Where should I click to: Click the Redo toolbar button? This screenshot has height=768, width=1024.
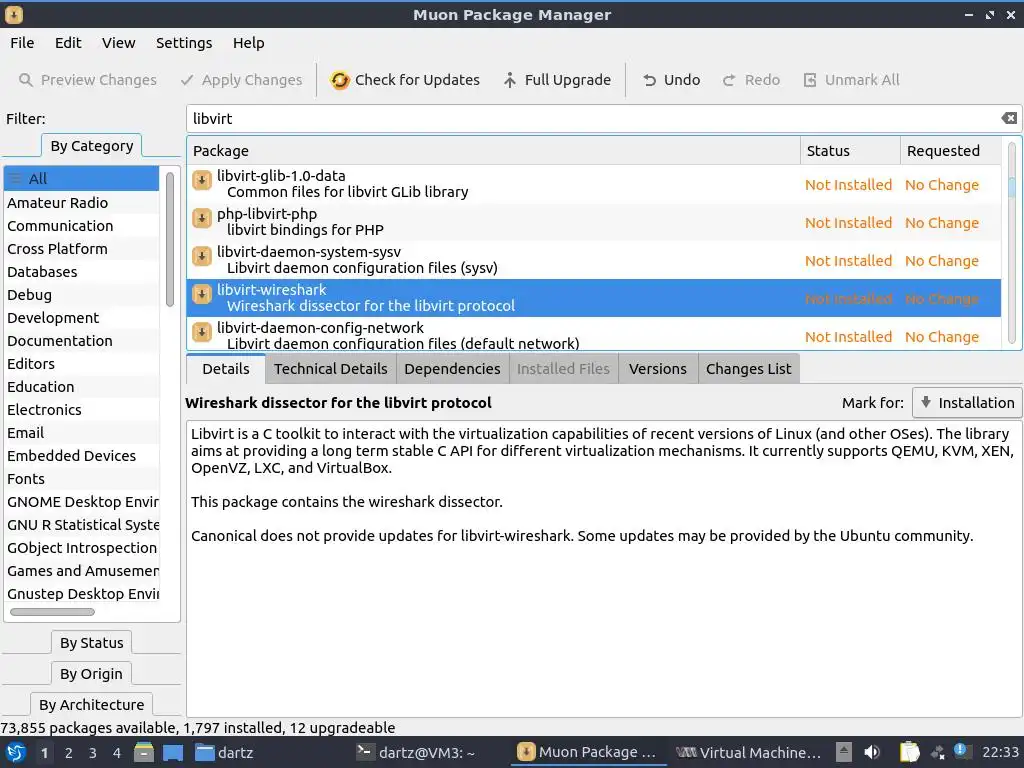point(751,80)
